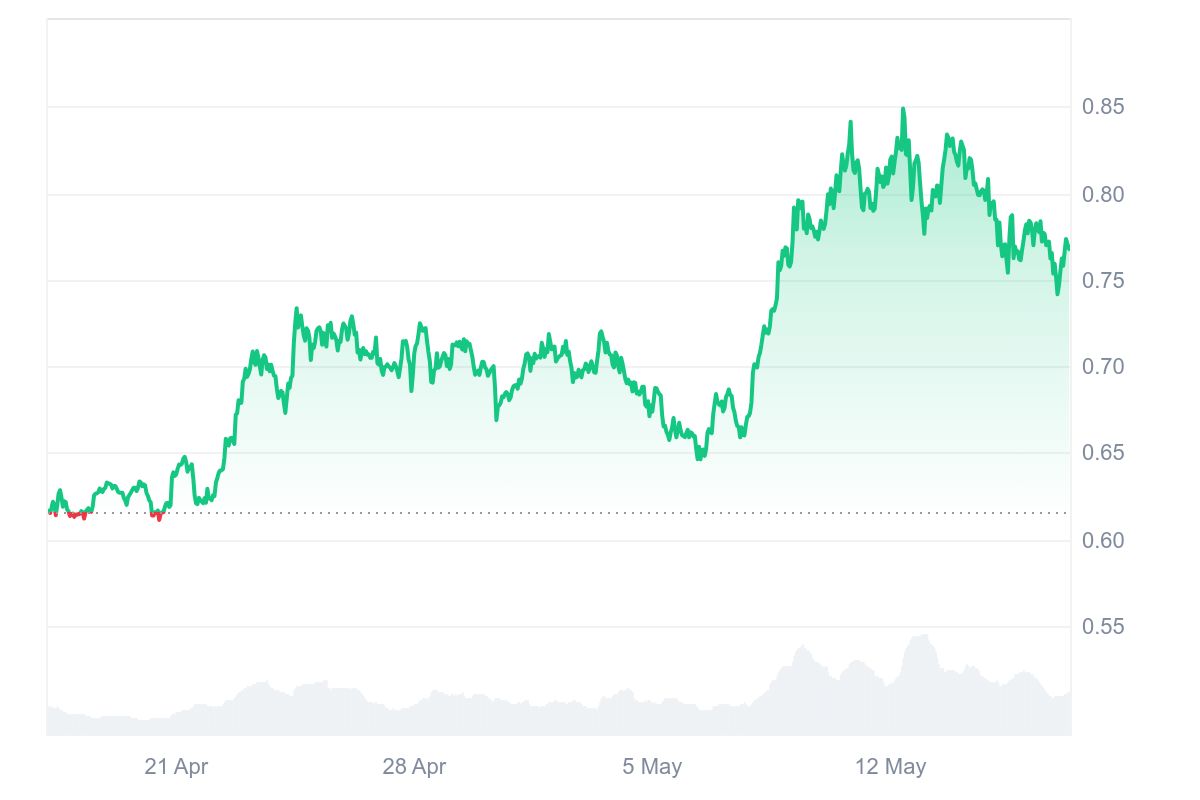Click the 28 Apr date label

[x=414, y=767]
